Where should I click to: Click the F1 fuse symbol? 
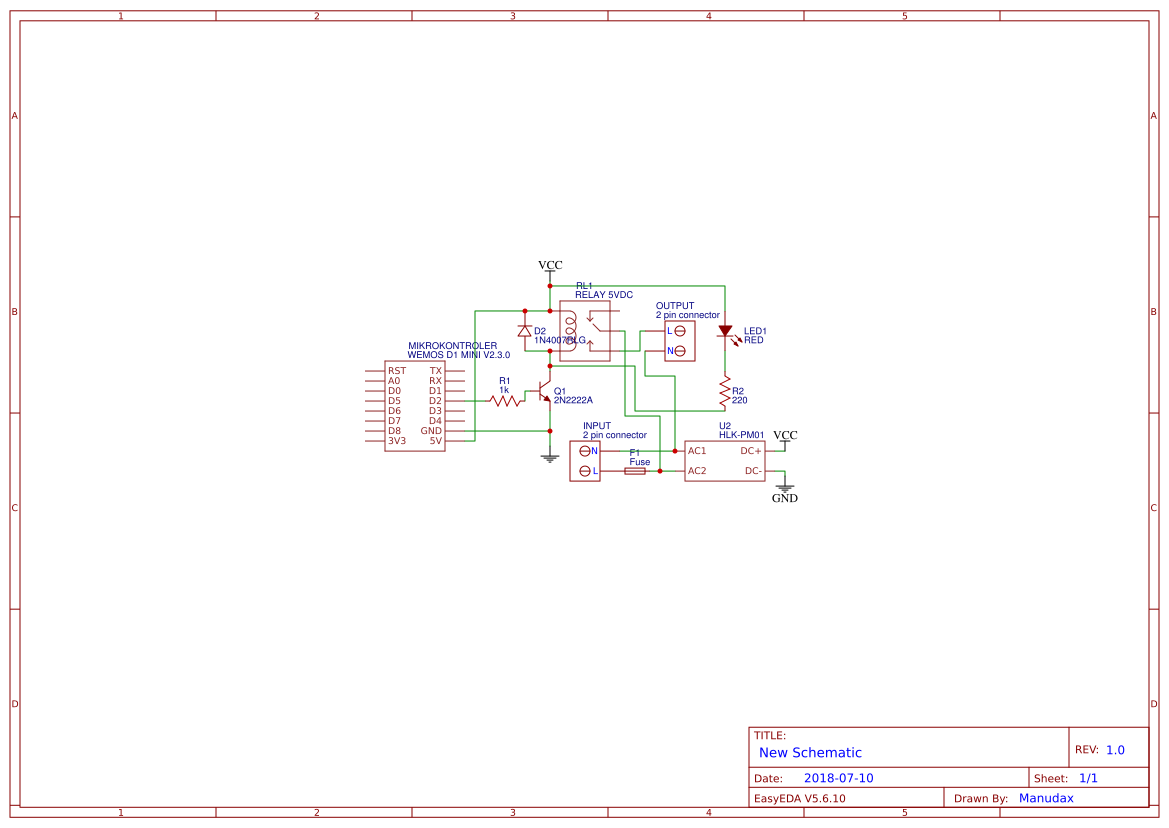(x=635, y=470)
